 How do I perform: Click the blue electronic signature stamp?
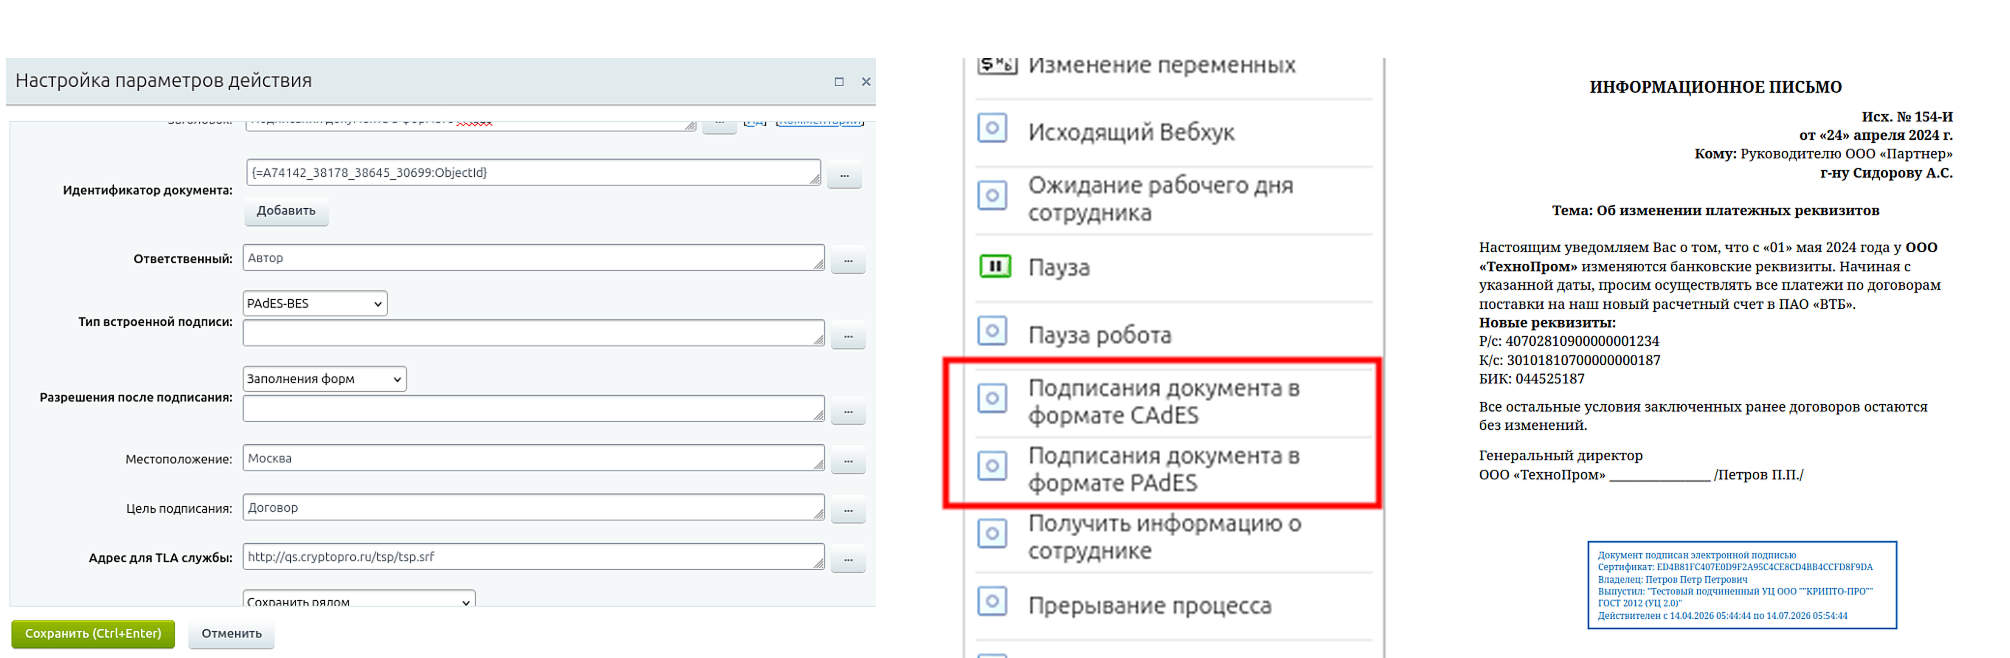(1741, 585)
